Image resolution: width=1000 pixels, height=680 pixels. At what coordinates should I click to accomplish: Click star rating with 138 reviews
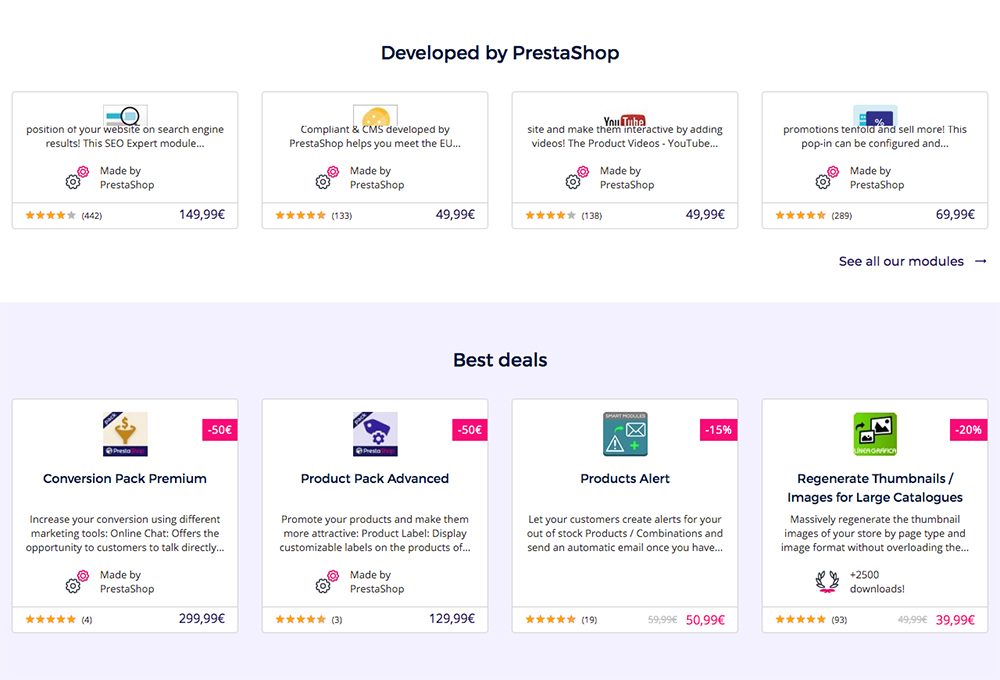point(550,215)
